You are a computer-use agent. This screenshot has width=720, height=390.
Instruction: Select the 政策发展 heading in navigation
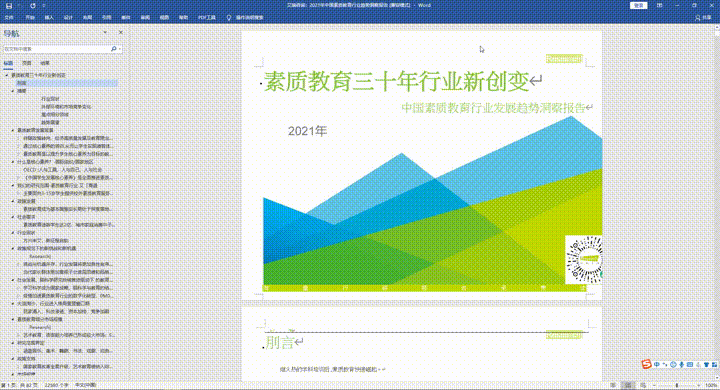pos(26,201)
